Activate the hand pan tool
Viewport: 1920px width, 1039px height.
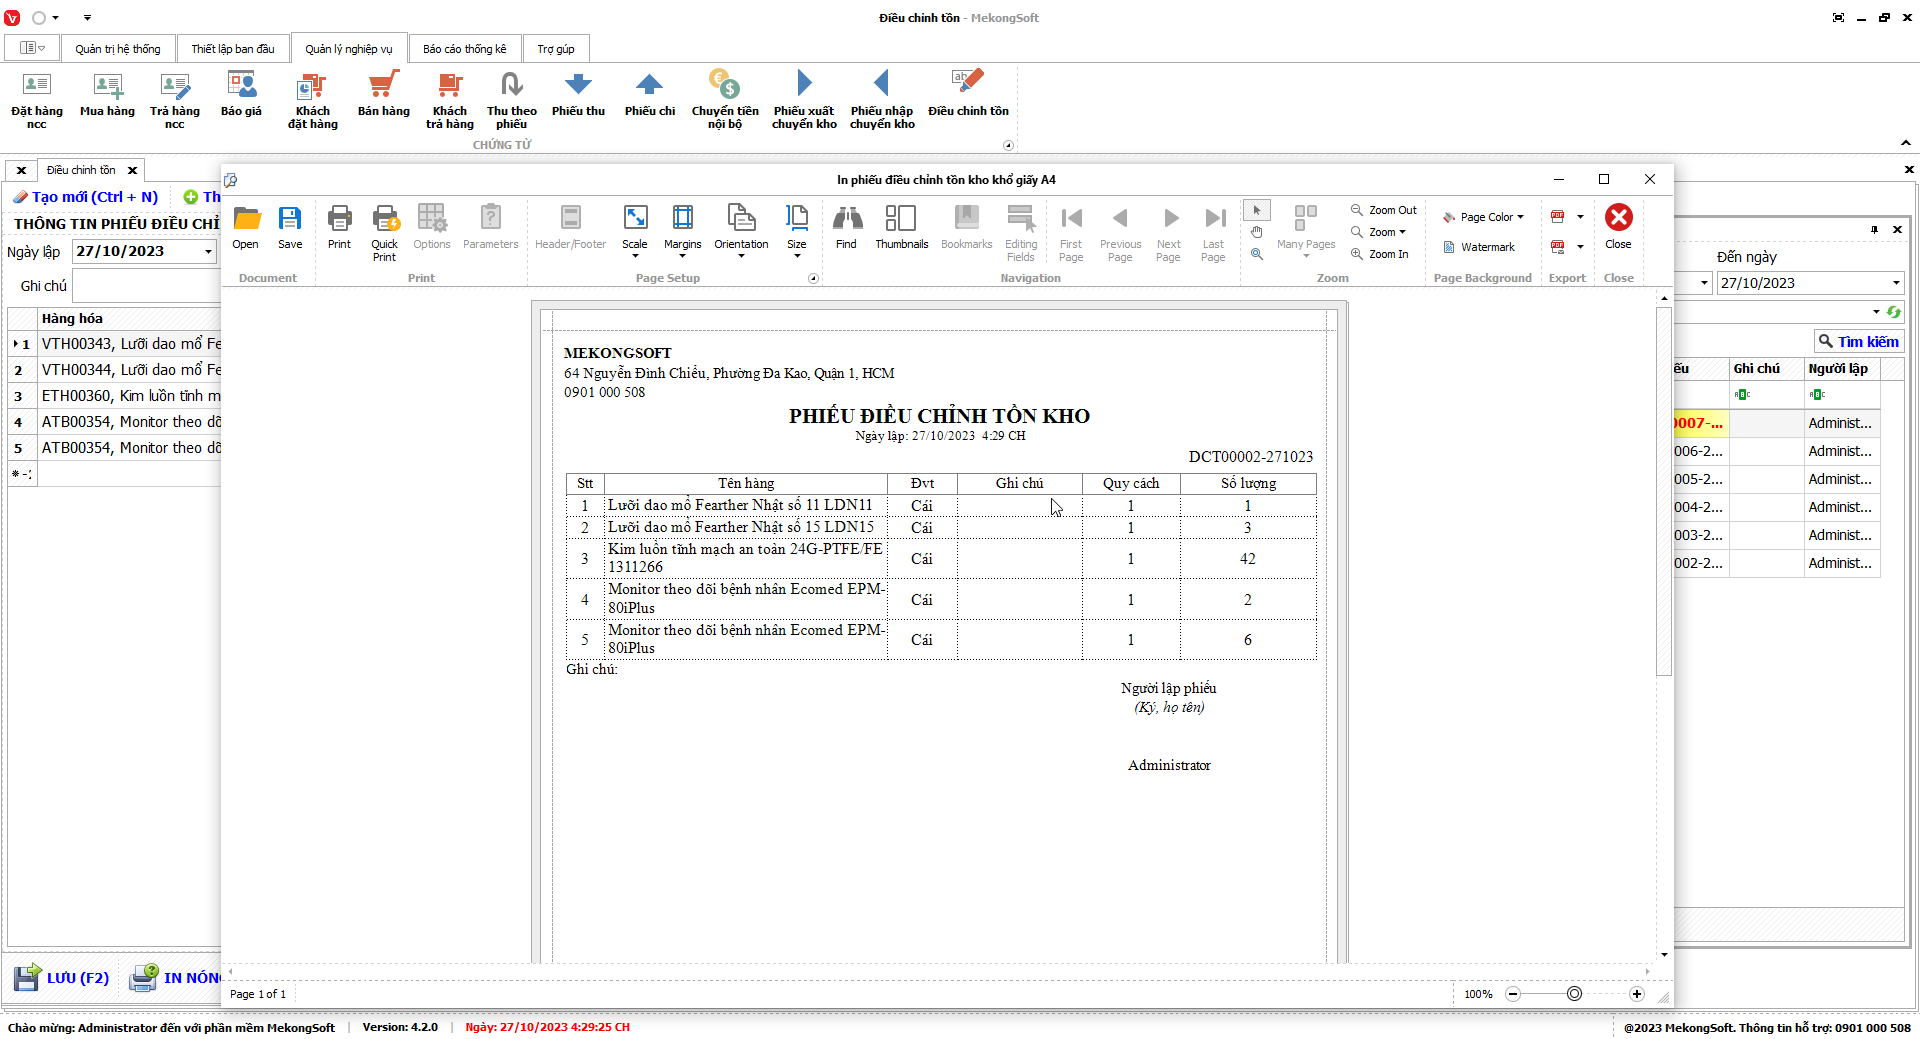1257,232
